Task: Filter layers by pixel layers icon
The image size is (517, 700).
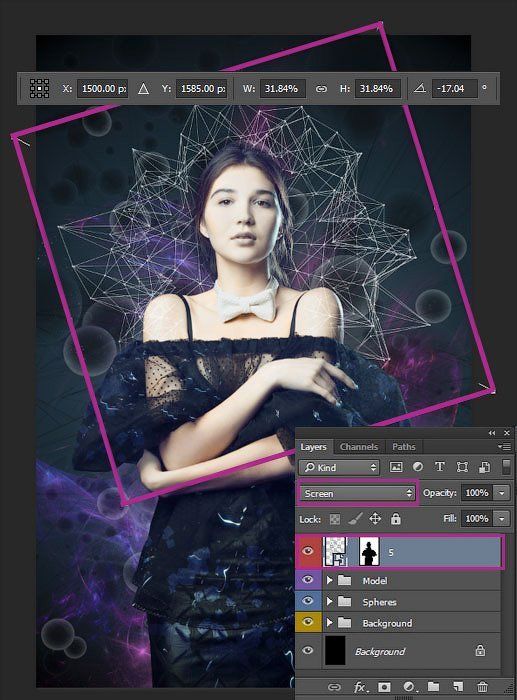Action: coord(396,467)
